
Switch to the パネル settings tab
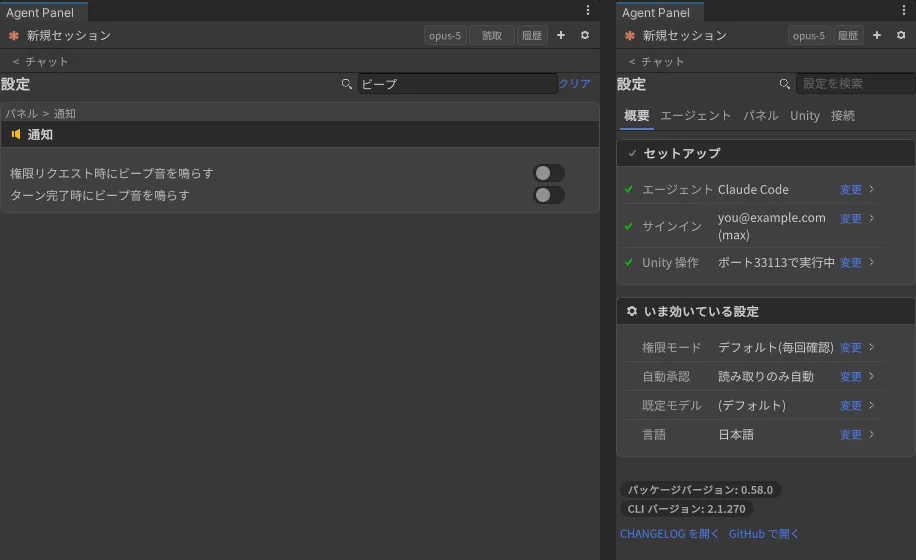click(x=761, y=116)
